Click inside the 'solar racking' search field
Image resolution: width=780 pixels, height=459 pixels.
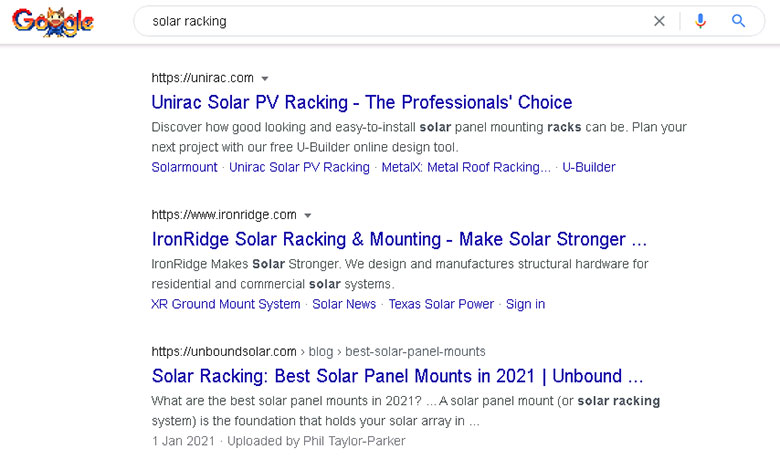pyautogui.click(x=390, y=21)
